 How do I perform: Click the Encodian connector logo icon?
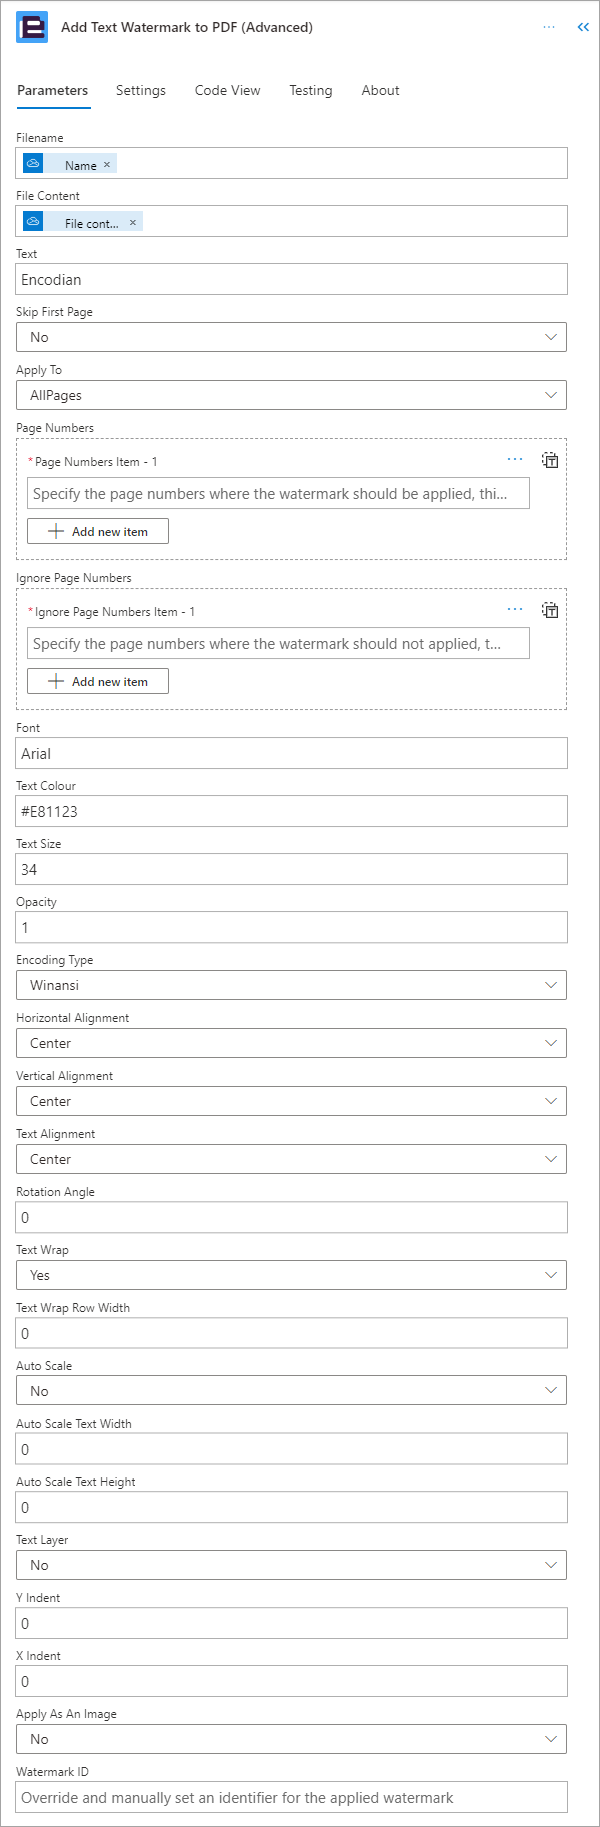pos(32,27)
